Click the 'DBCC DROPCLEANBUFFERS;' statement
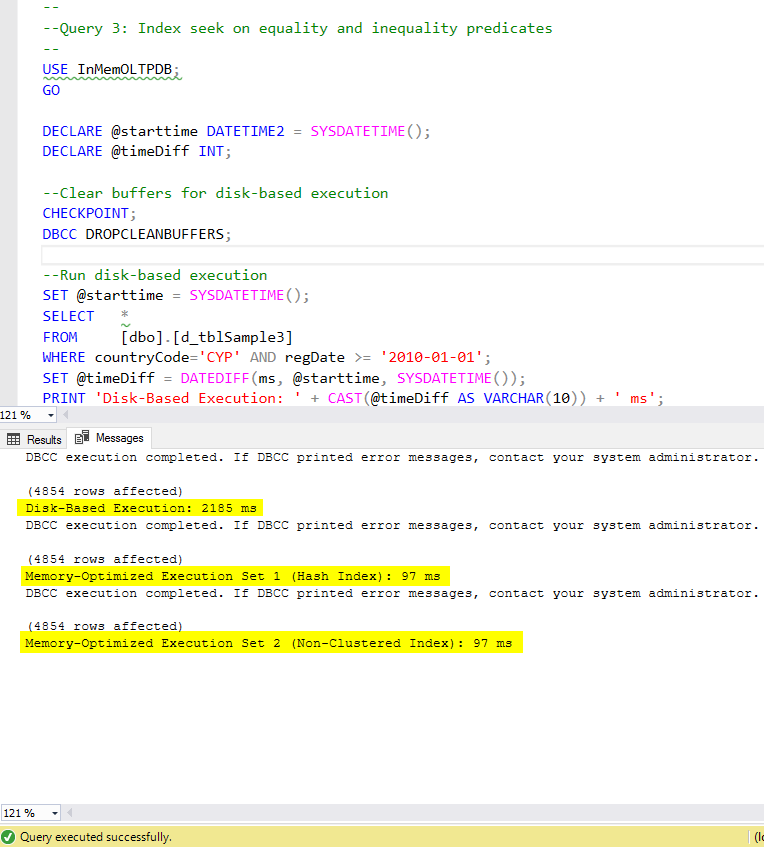The image size is (764, 847). (x=137, y=234)
